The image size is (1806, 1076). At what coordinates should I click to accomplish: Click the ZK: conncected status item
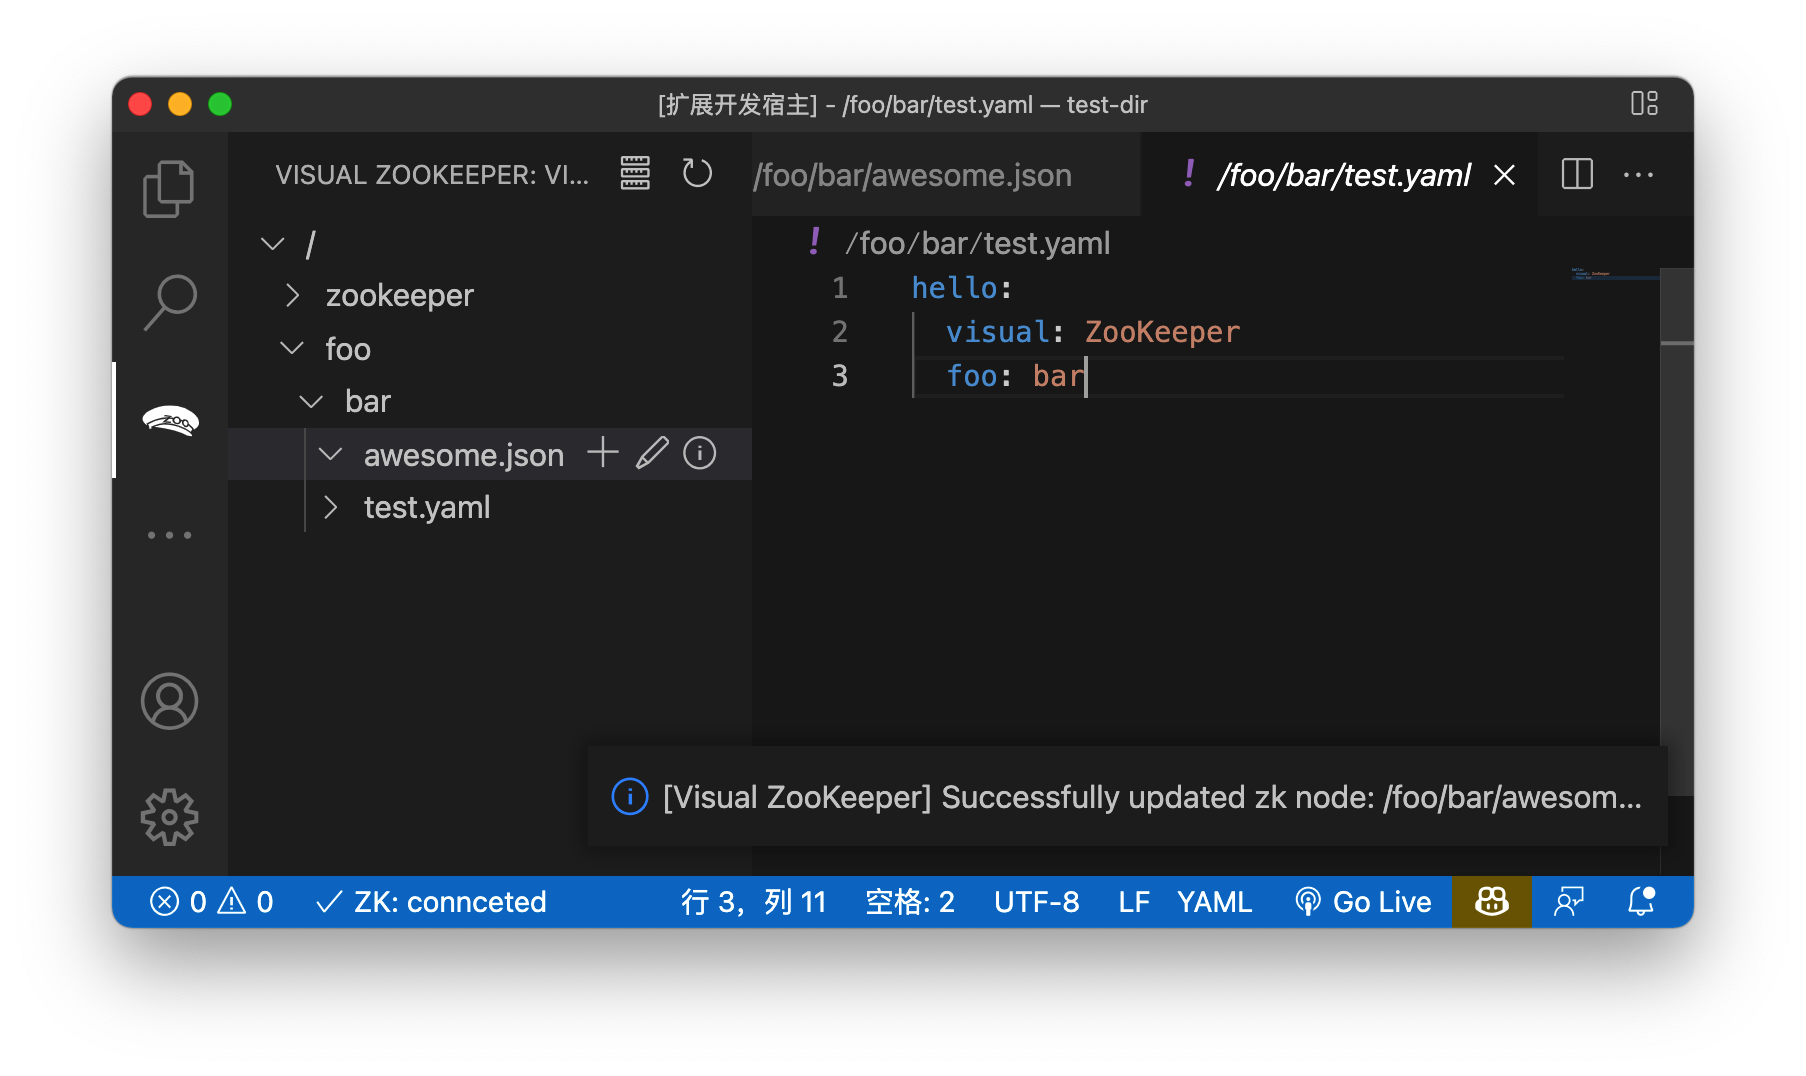(x=431, y=902)
